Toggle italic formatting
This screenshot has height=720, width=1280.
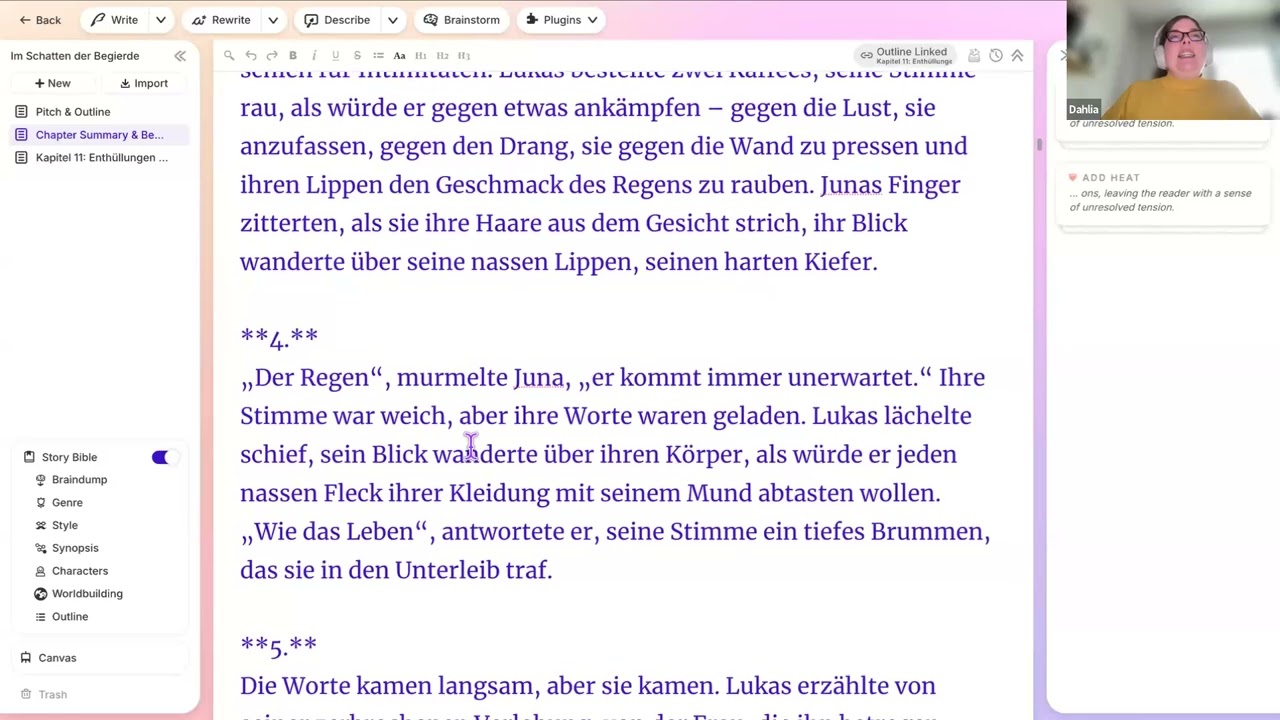[314, 56]
